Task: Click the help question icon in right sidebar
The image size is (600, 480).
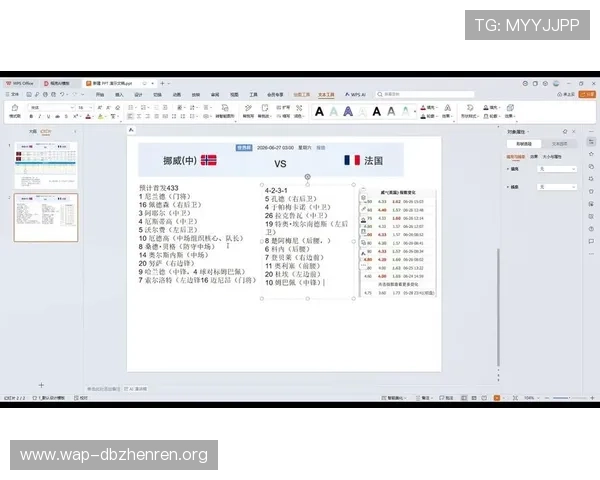Action: click(591, 229)
